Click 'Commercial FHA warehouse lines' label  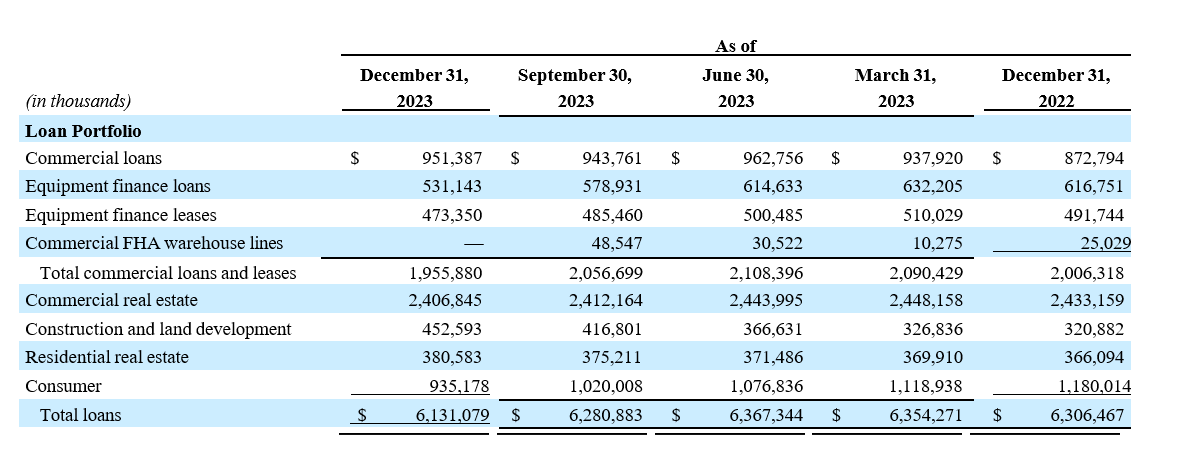[x=154, y=243]
